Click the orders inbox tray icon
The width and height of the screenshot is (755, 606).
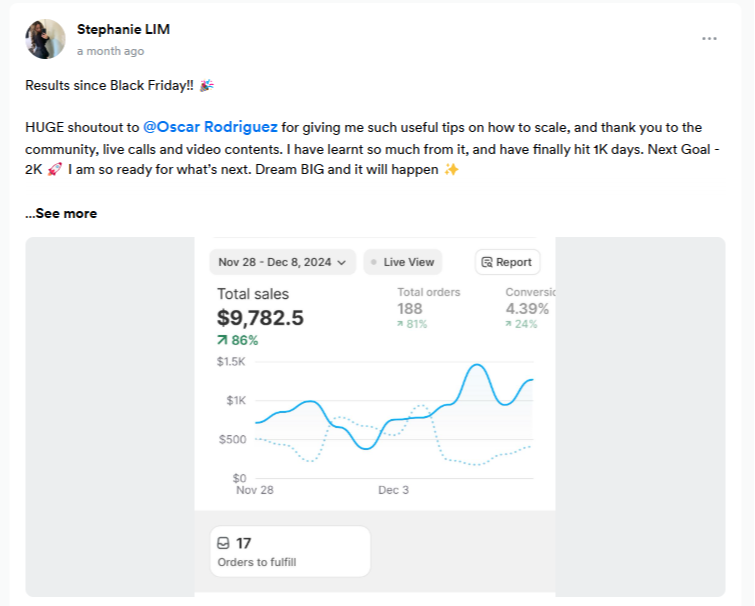point(223,543)
